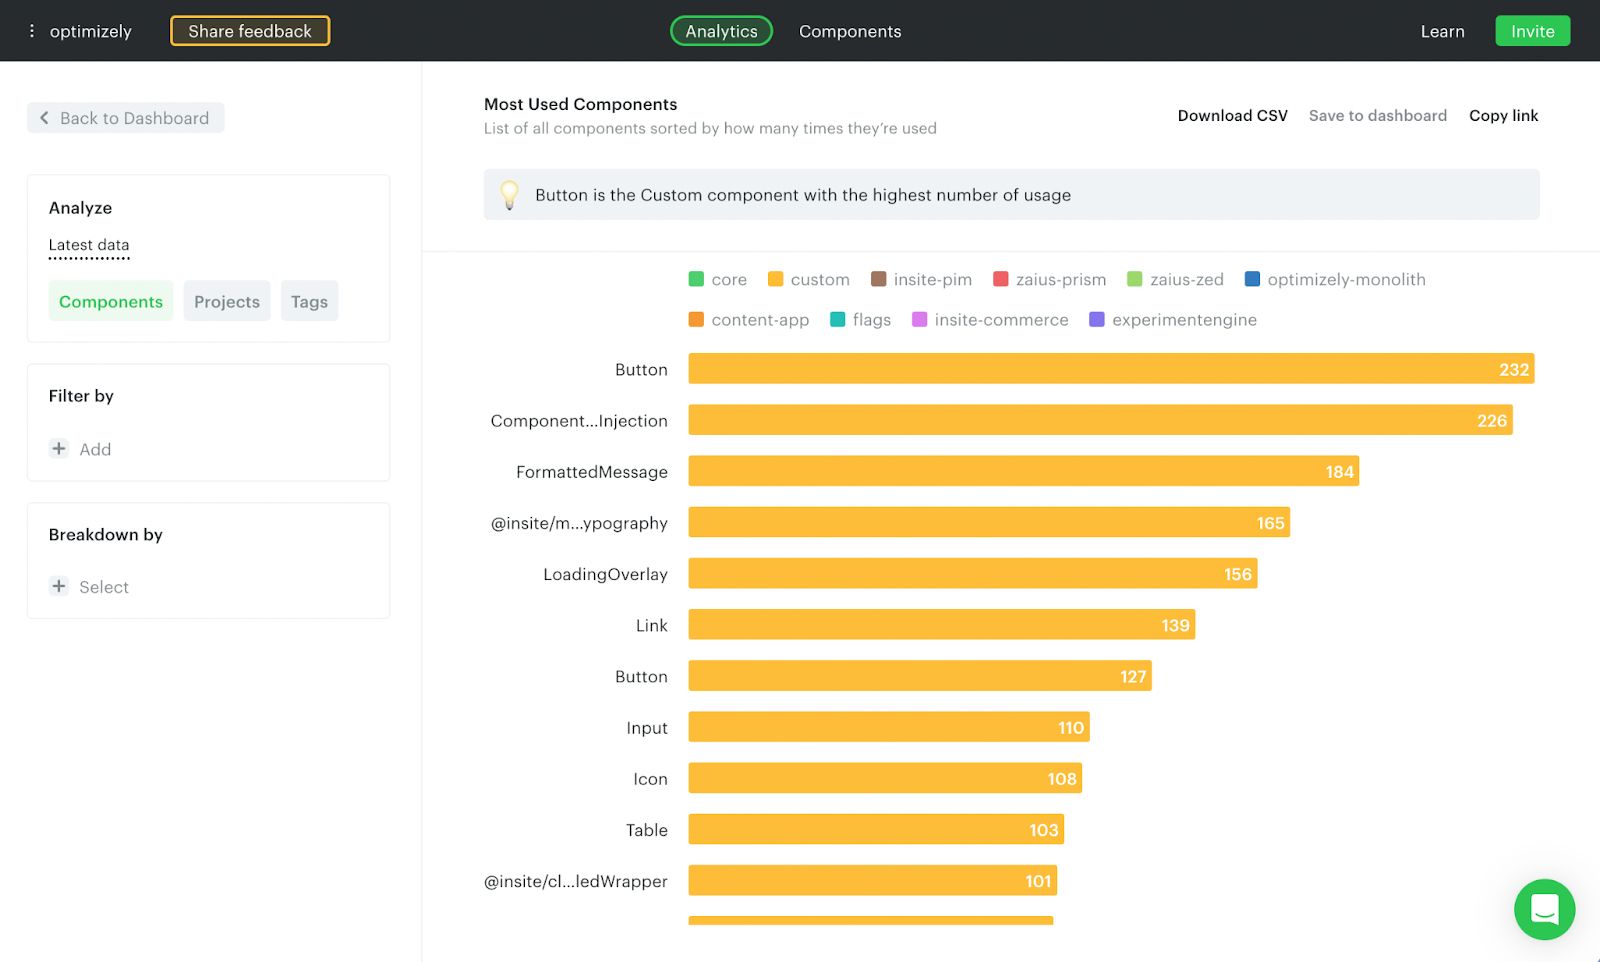
Task: Click the Download CSV link
Action: point(1232,115)
